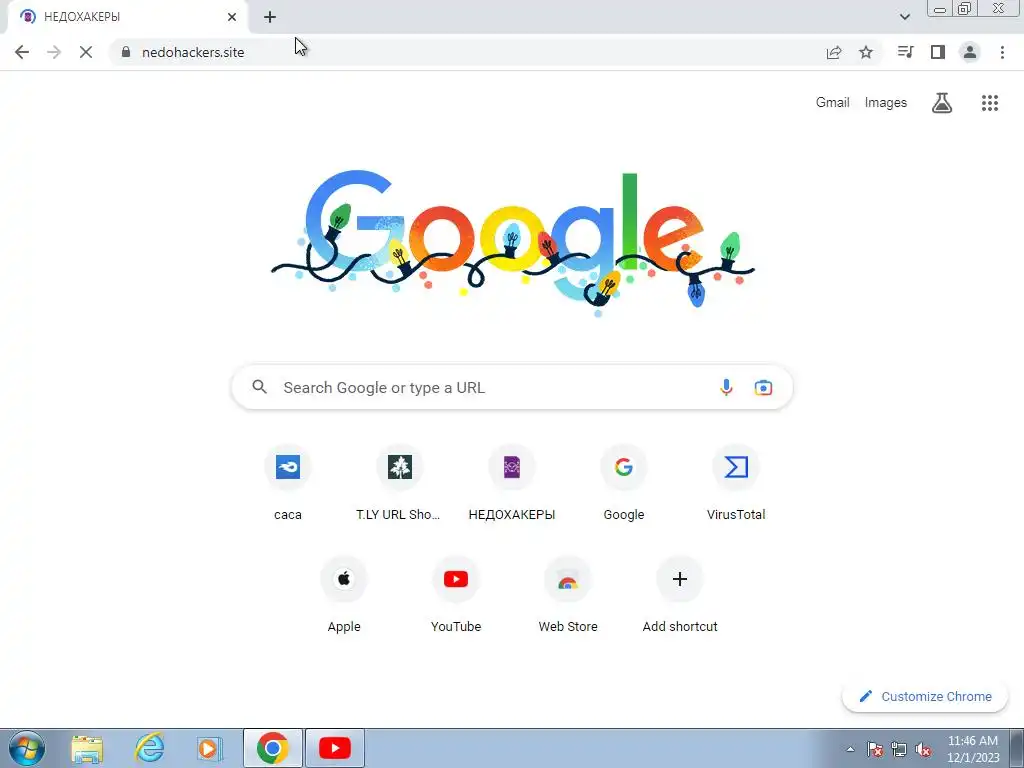Image resolution: width=1024 pixels, height=768 pixels.
Task: Select Chrome in the taskbar
Action: click(x=272, y=748)
